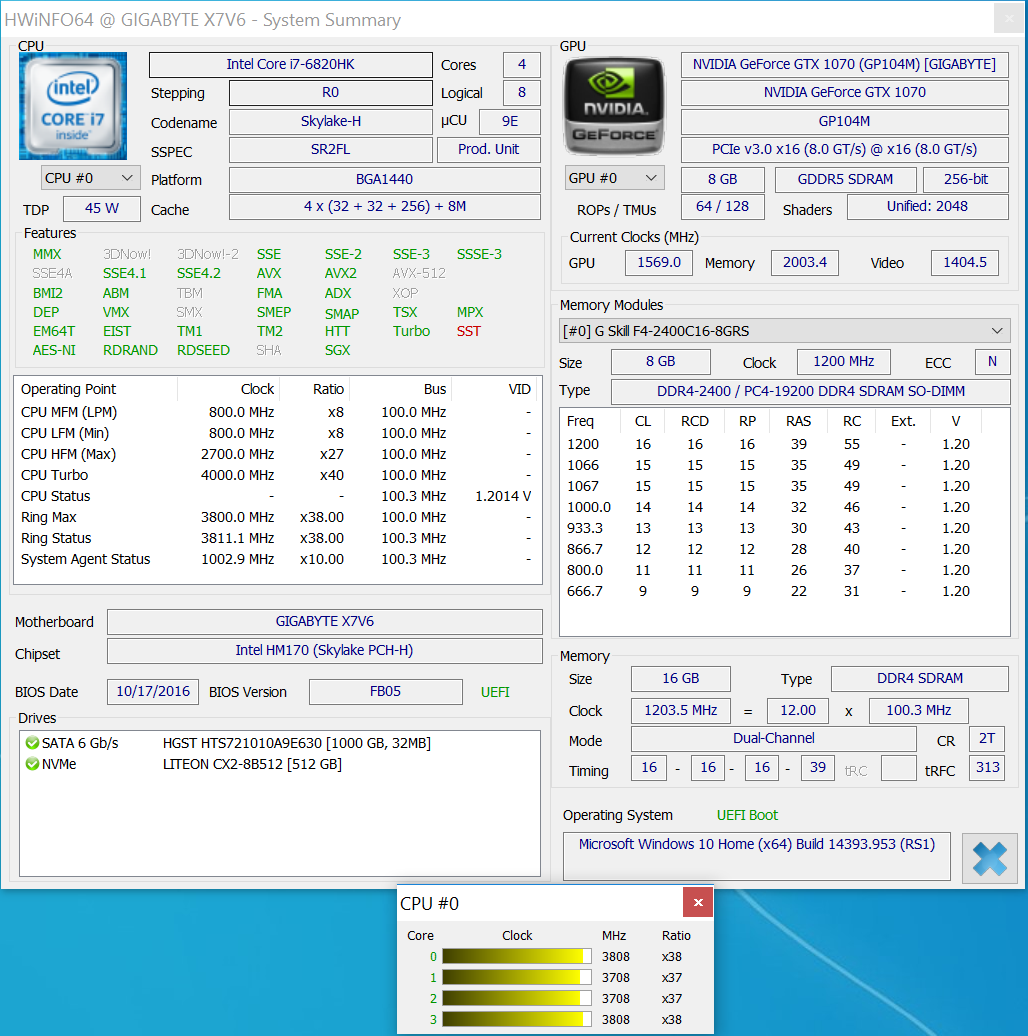Open the GPU #0 selector dropdown
This screenshot has width=1028, height=1036.
(x=614, y=178)
